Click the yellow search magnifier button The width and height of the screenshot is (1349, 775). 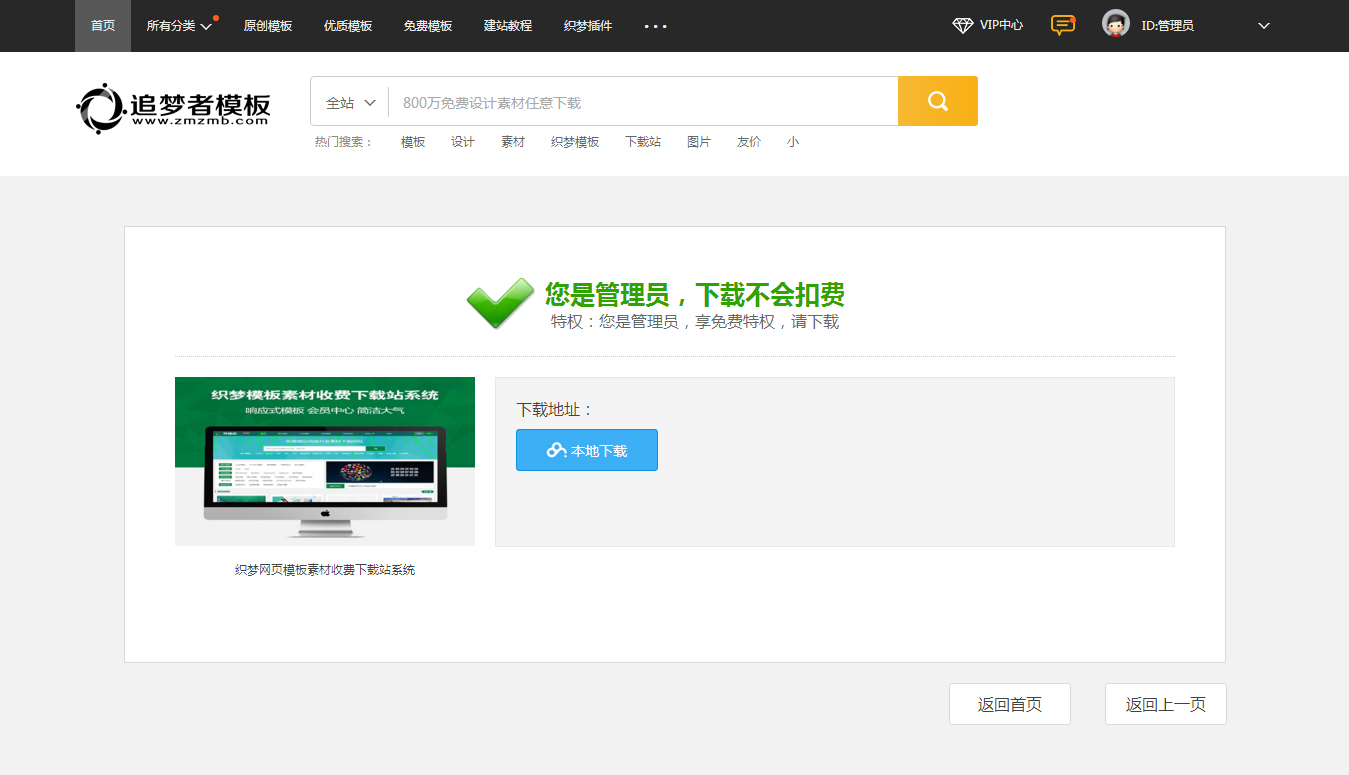pyautogui.click(x=937, y=101)
